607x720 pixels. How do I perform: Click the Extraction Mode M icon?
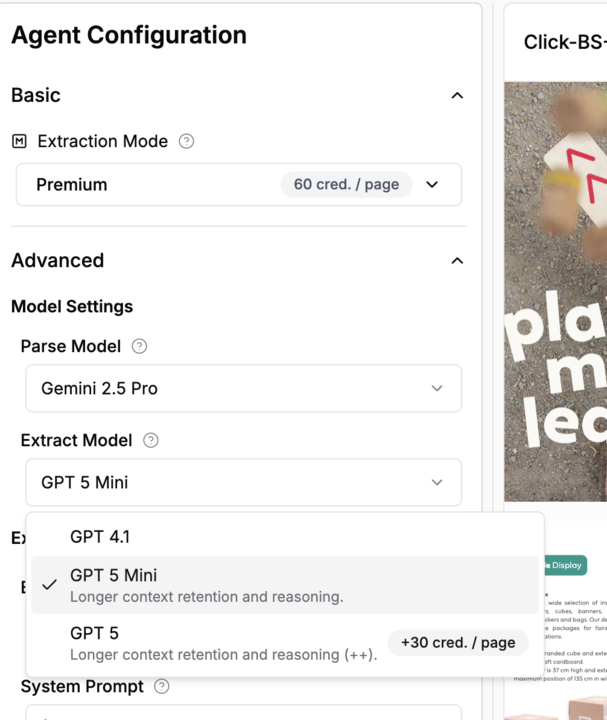coord(19,142)
